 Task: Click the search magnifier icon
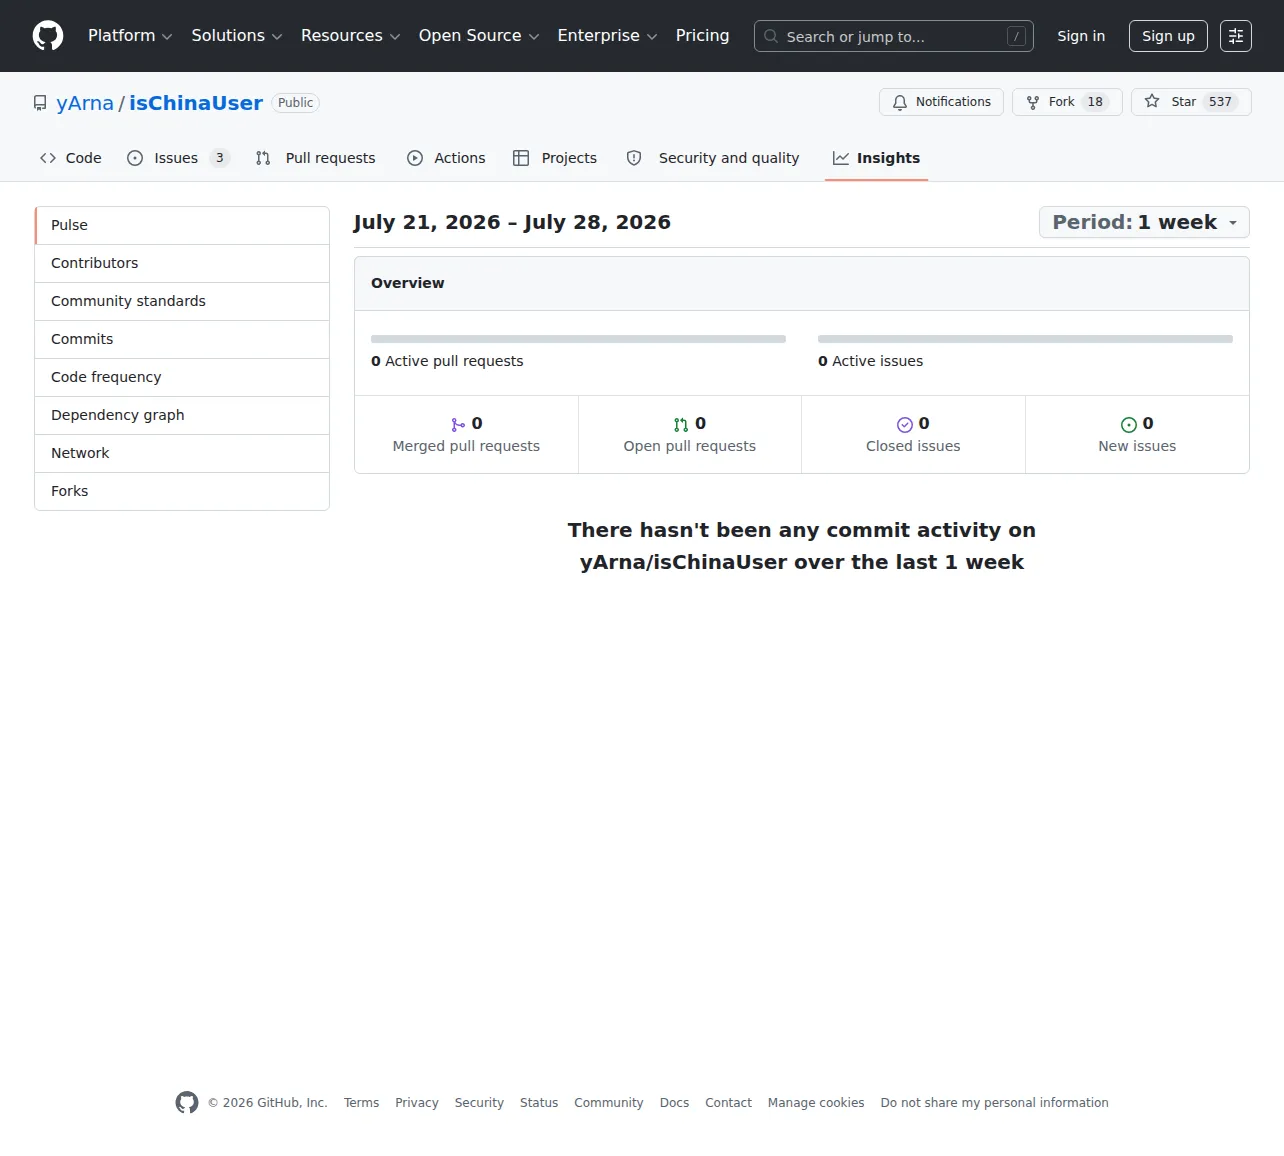pos(771,36)
